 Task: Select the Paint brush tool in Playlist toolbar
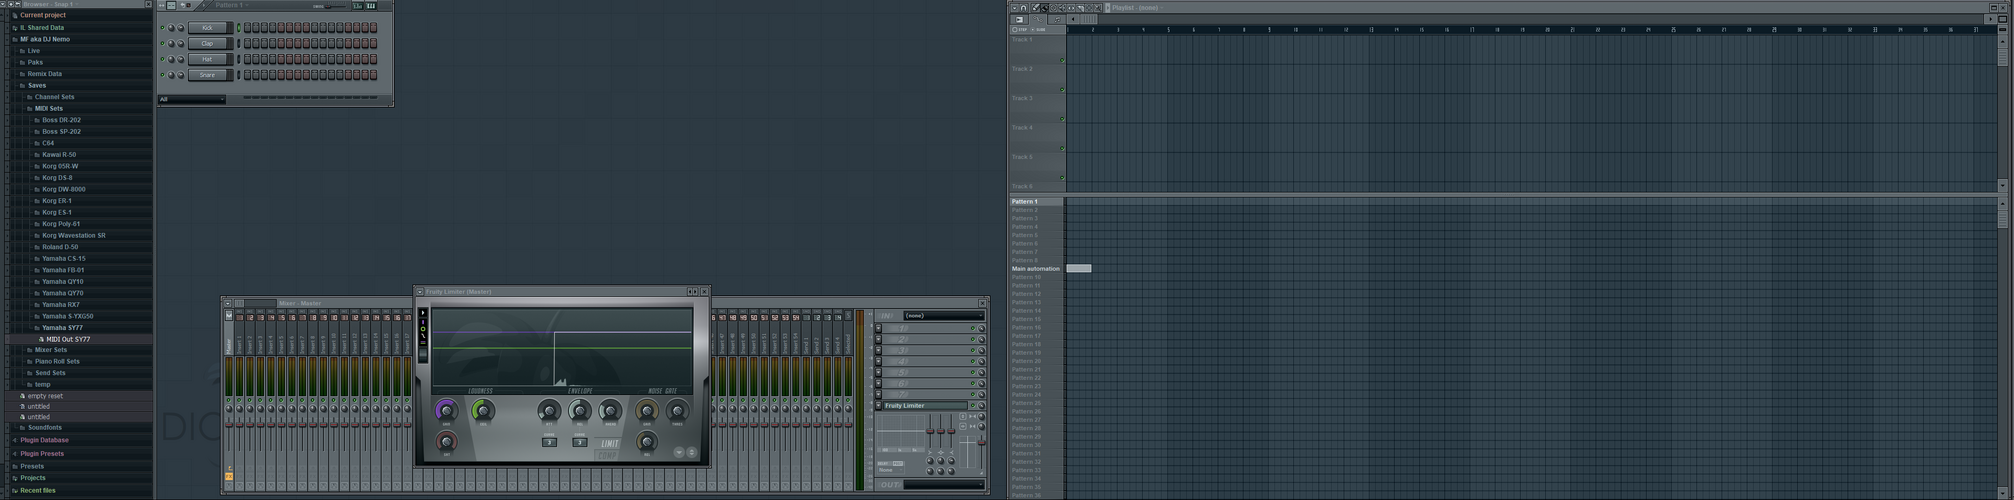click(1045, 8)
